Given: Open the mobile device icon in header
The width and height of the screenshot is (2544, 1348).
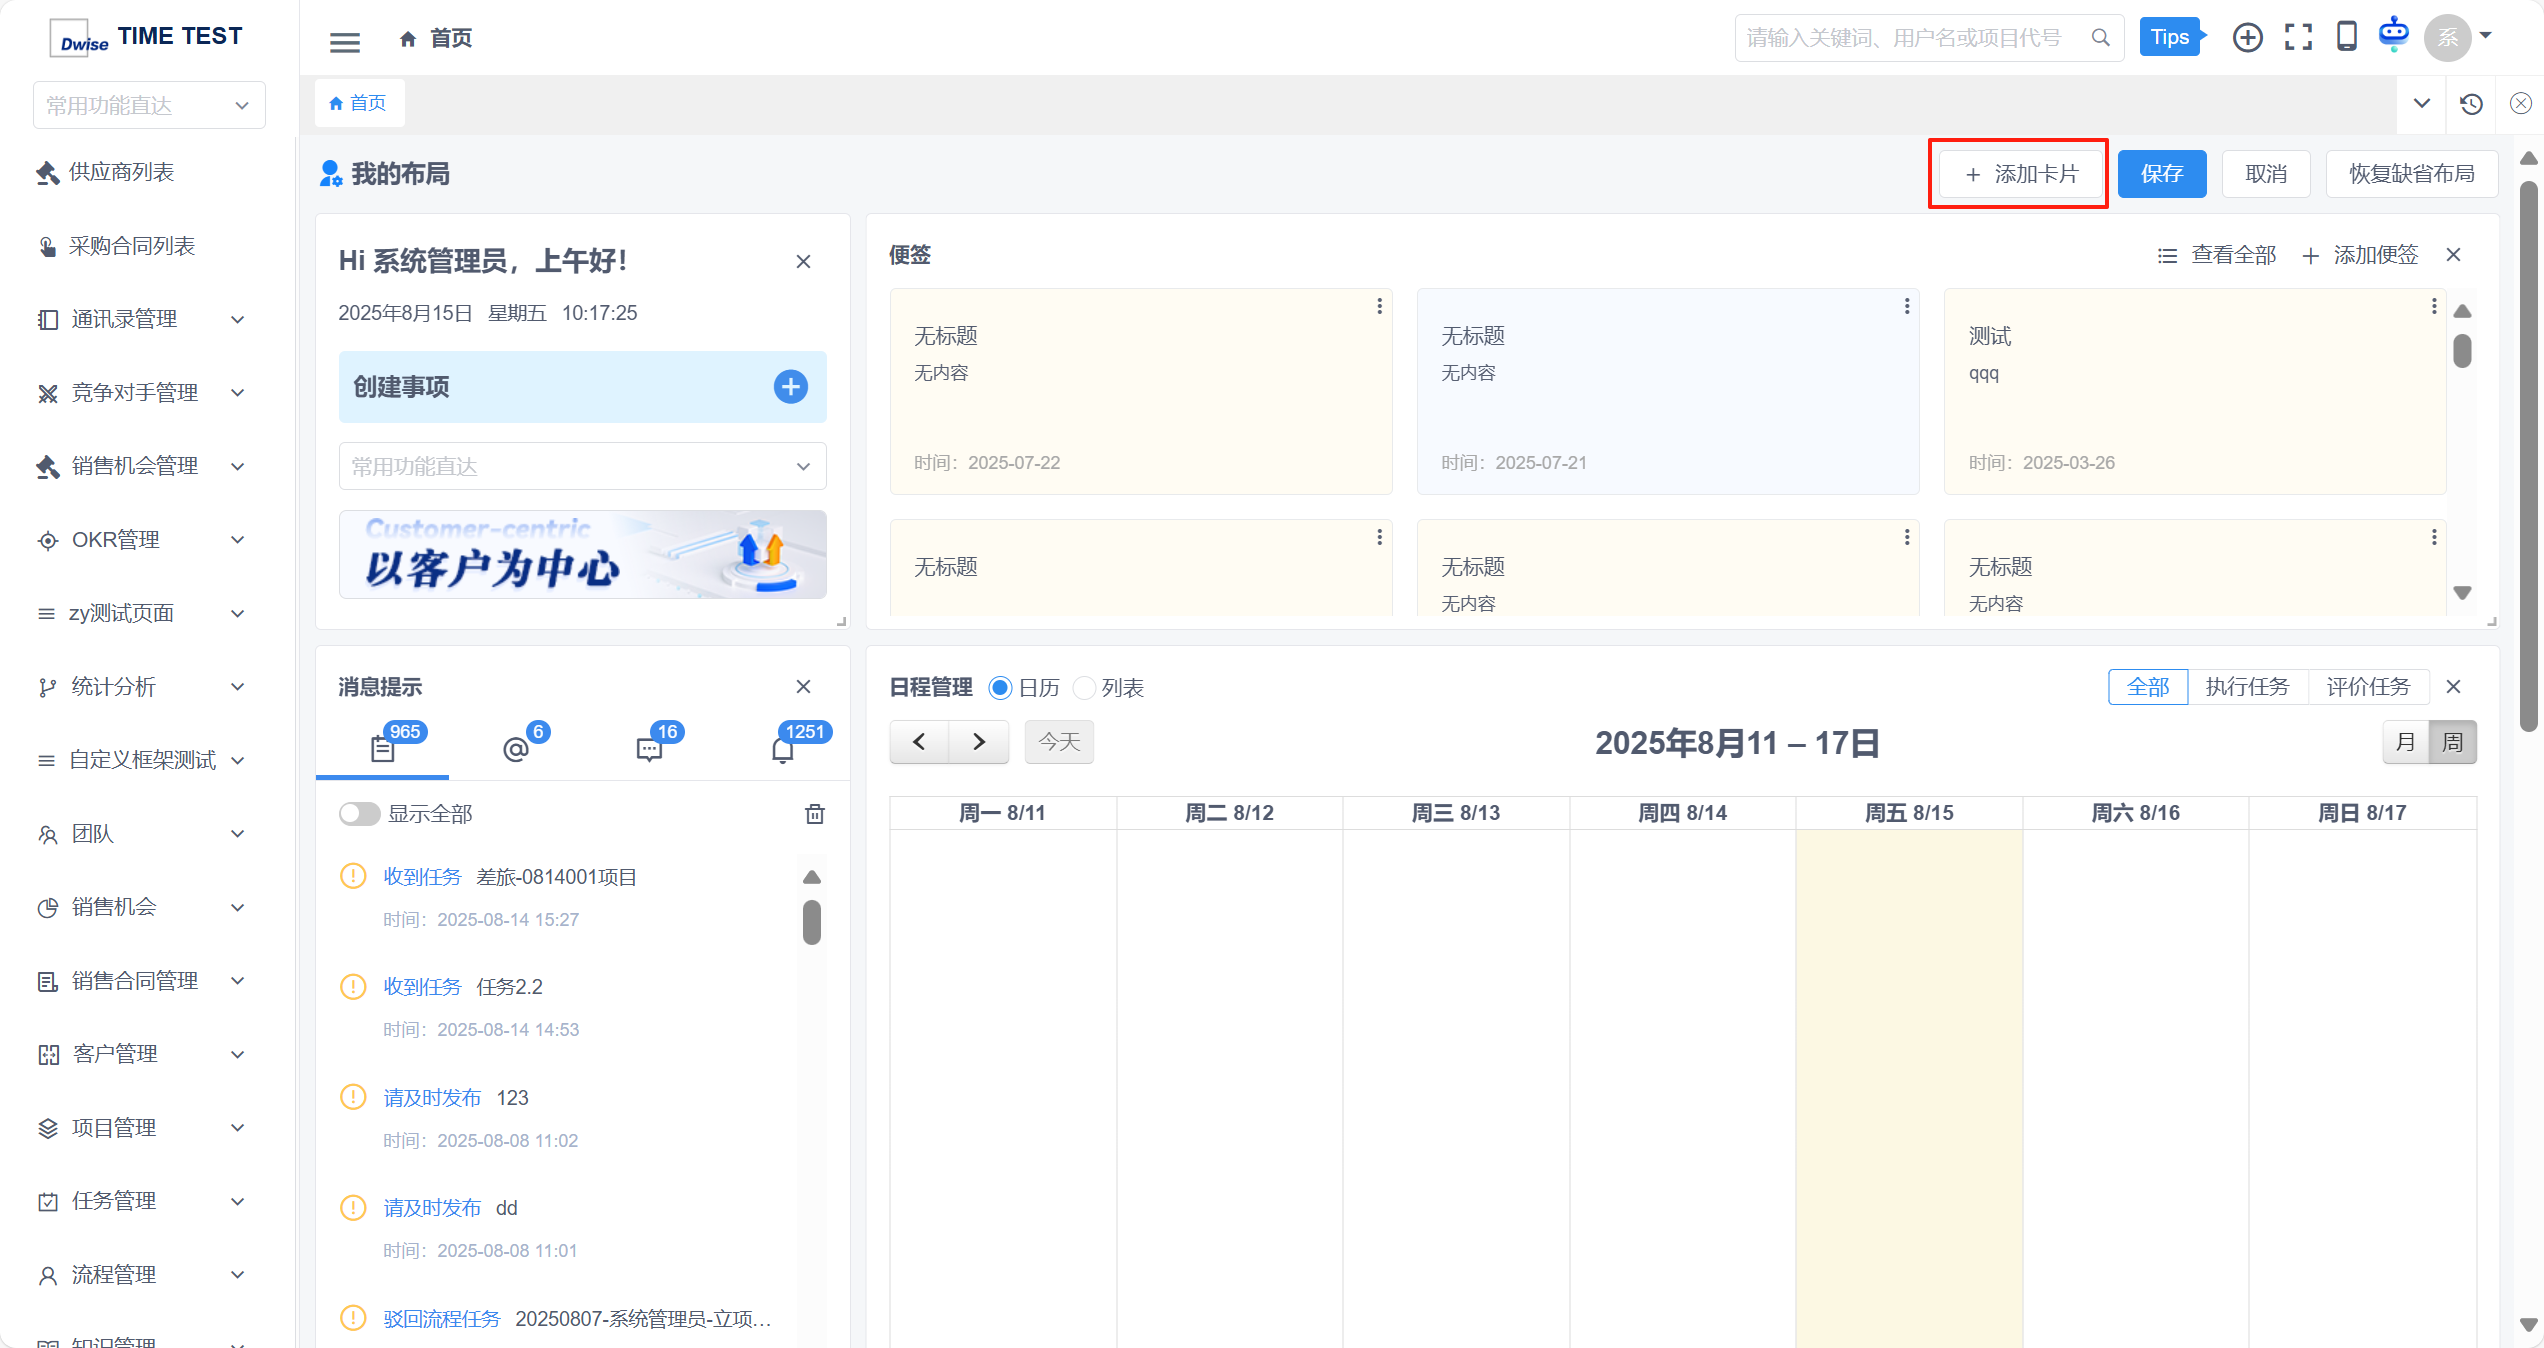Looking at the screenshot, I should (x=2346, y=37).
